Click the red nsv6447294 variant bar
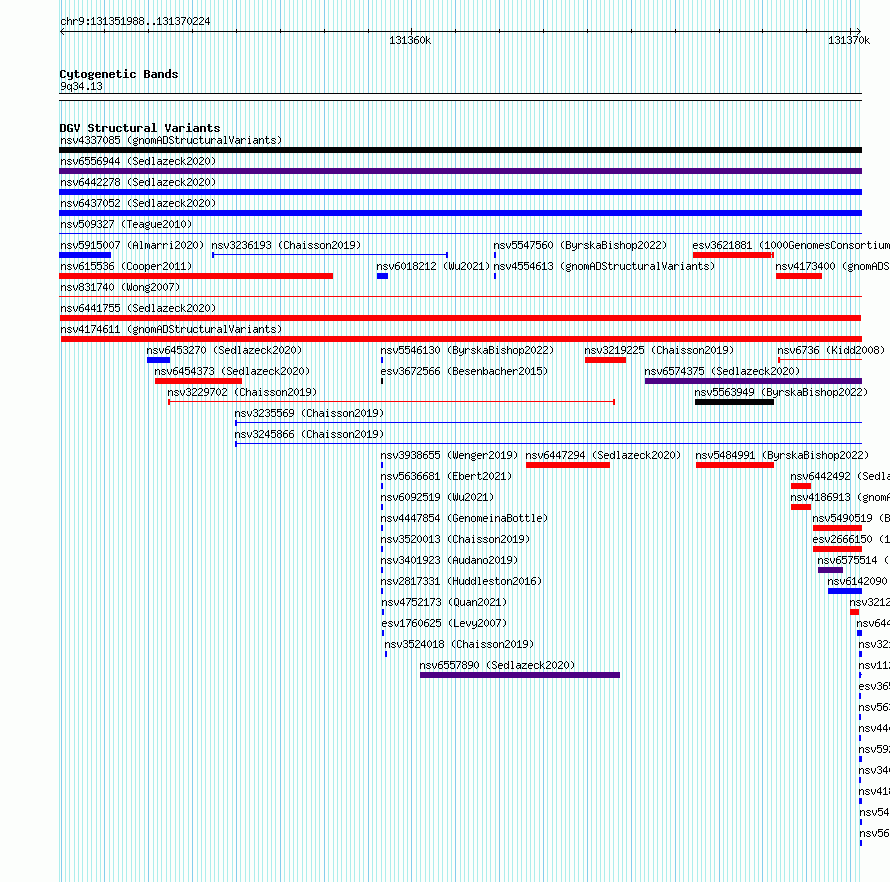This screenshot has height=882, width=890. click(x=568, y=465)
